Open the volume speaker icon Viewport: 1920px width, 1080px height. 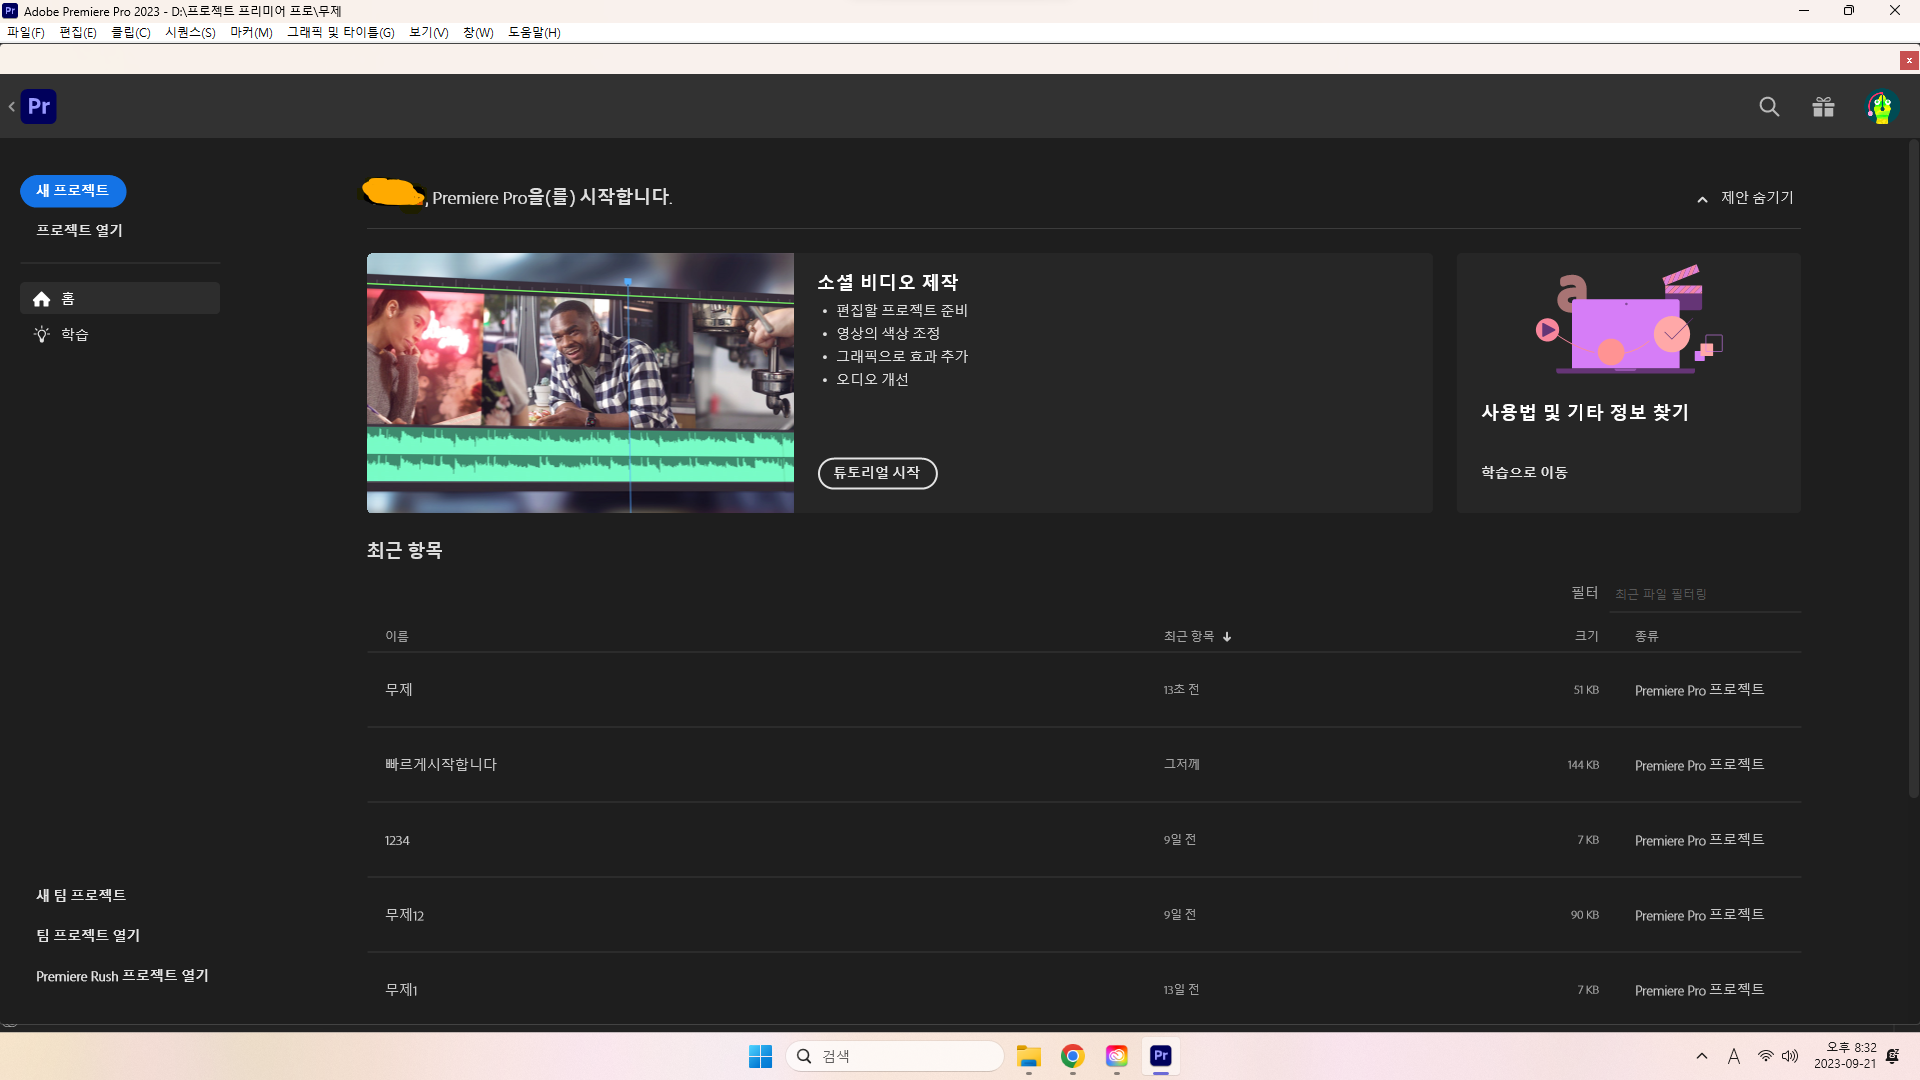tap(1790, 1056)
